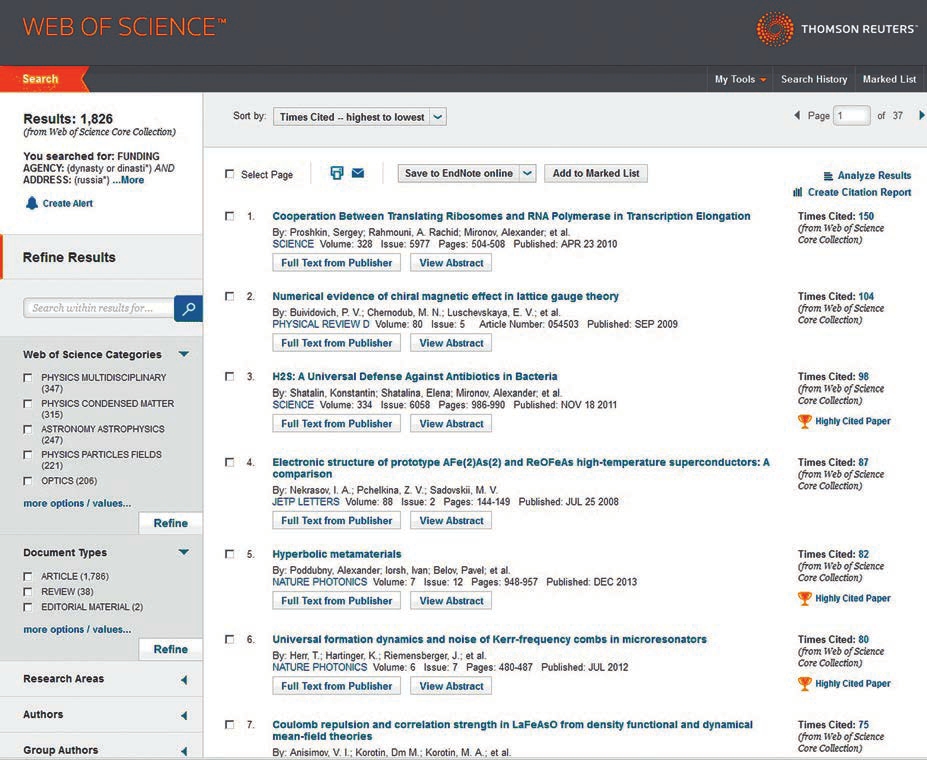Tick checkbox for result 2
The height and width of the screenshot is (760, 927).
tap(229, 297)
